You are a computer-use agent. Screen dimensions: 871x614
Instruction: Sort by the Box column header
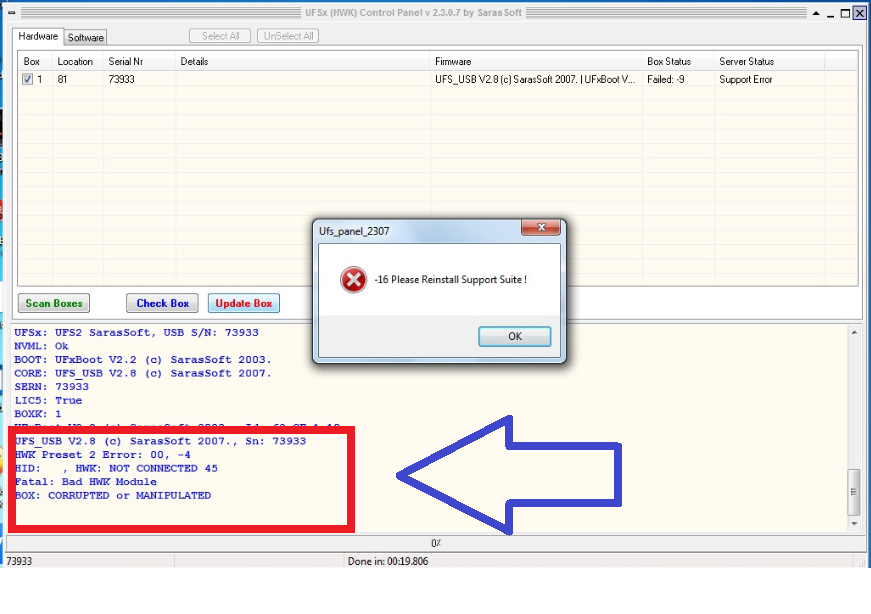point(36,61)
